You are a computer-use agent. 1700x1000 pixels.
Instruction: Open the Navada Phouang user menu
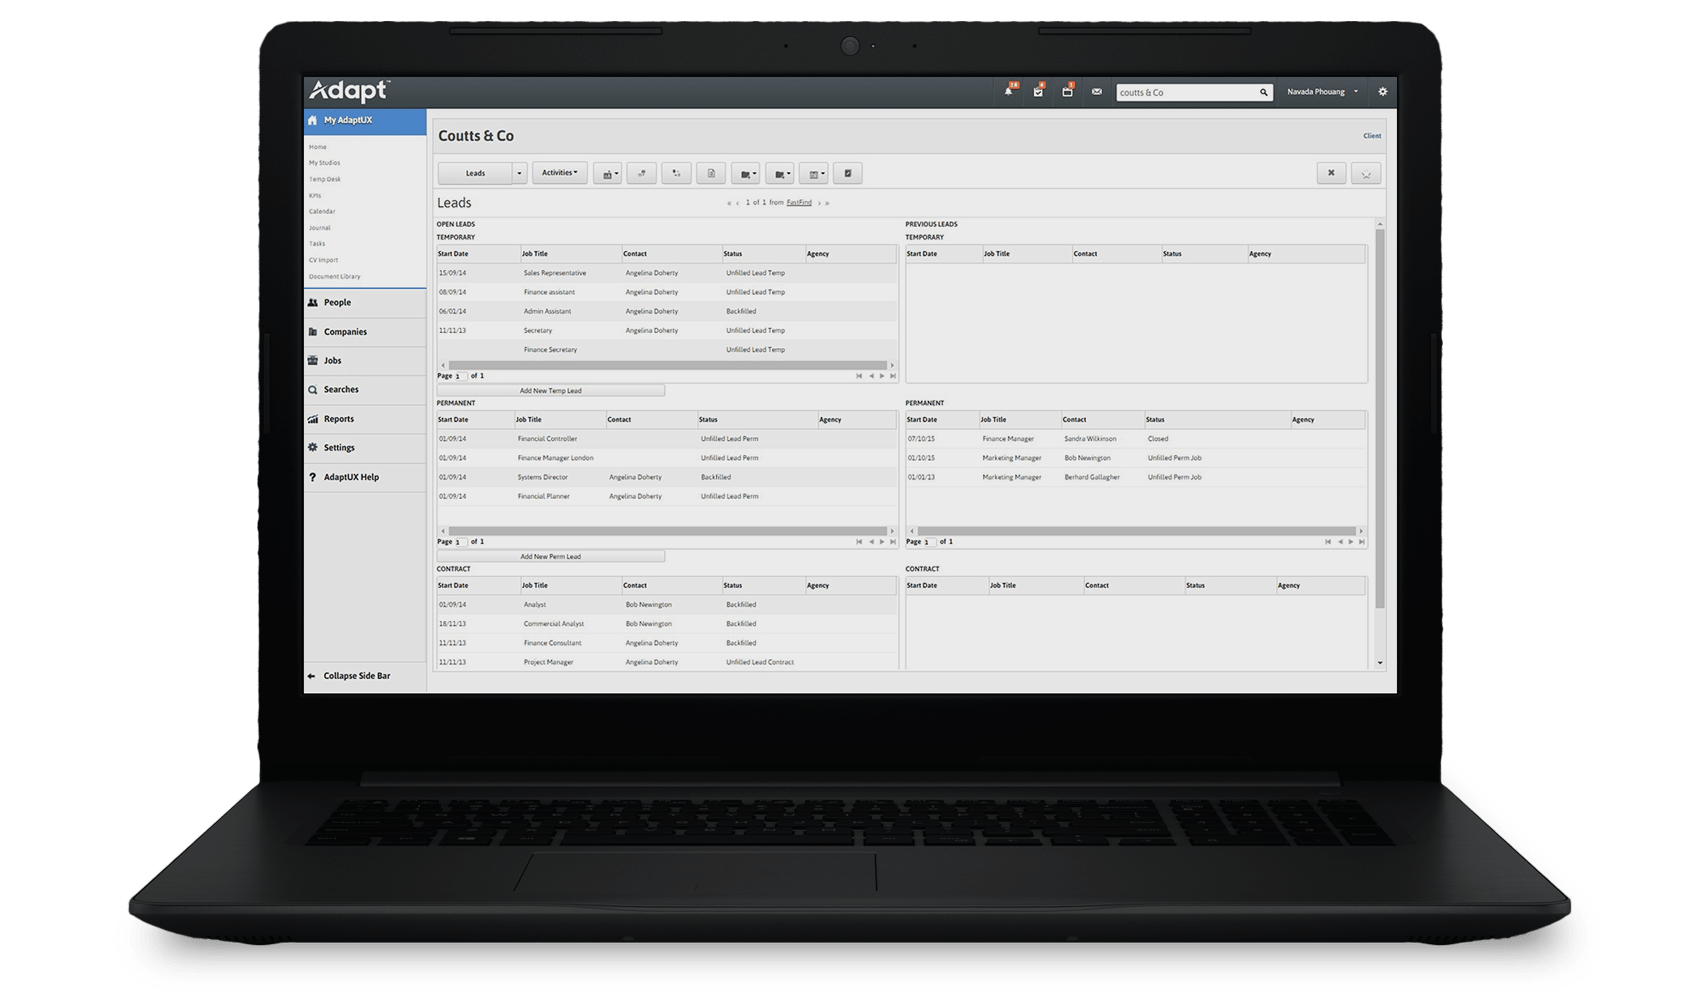(x=1322, y=92)
